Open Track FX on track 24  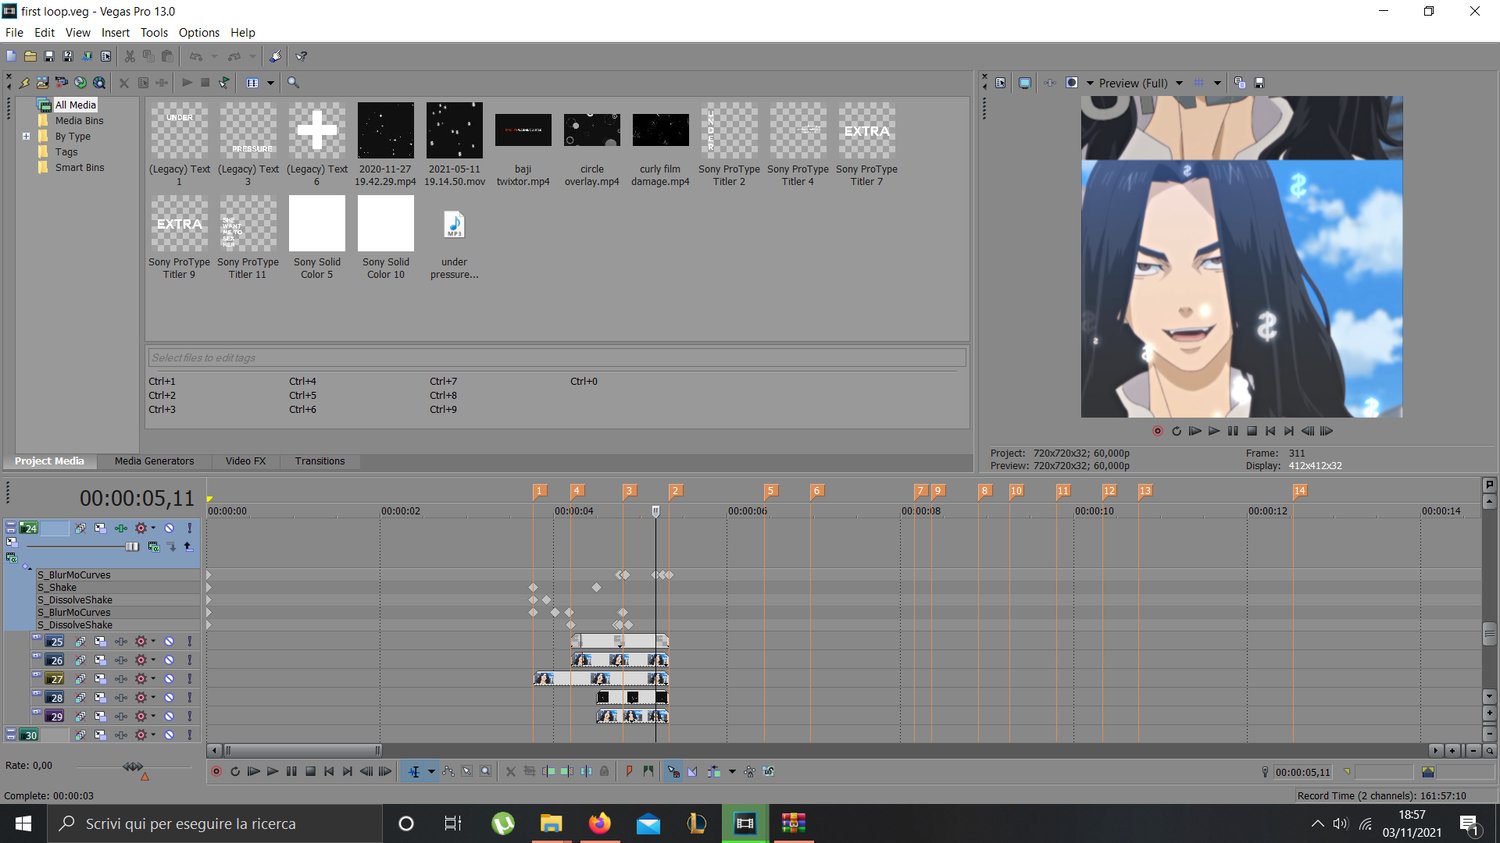(x=121, y=528)
